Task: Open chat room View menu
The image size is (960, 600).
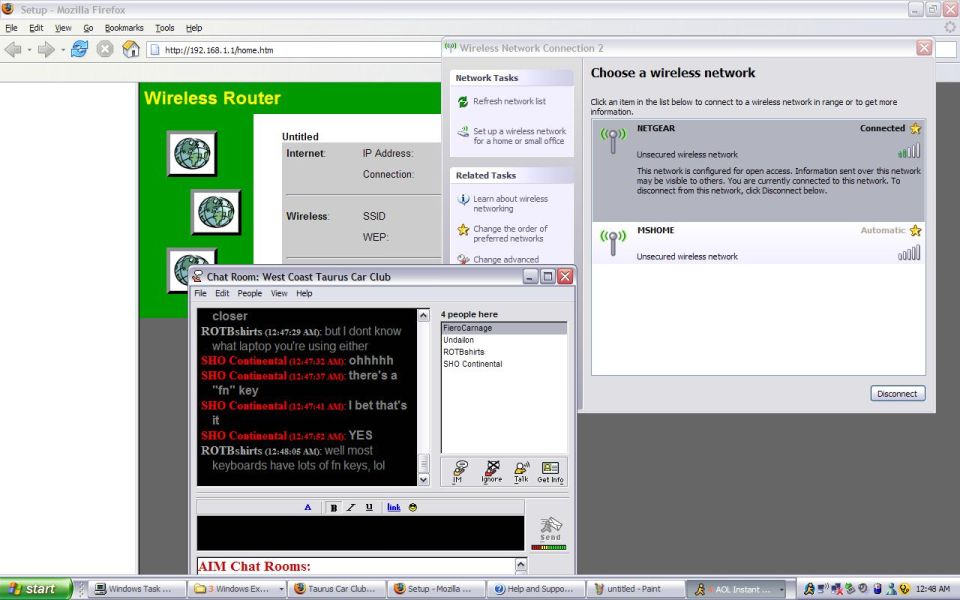Action: click(x=279, y=294)
